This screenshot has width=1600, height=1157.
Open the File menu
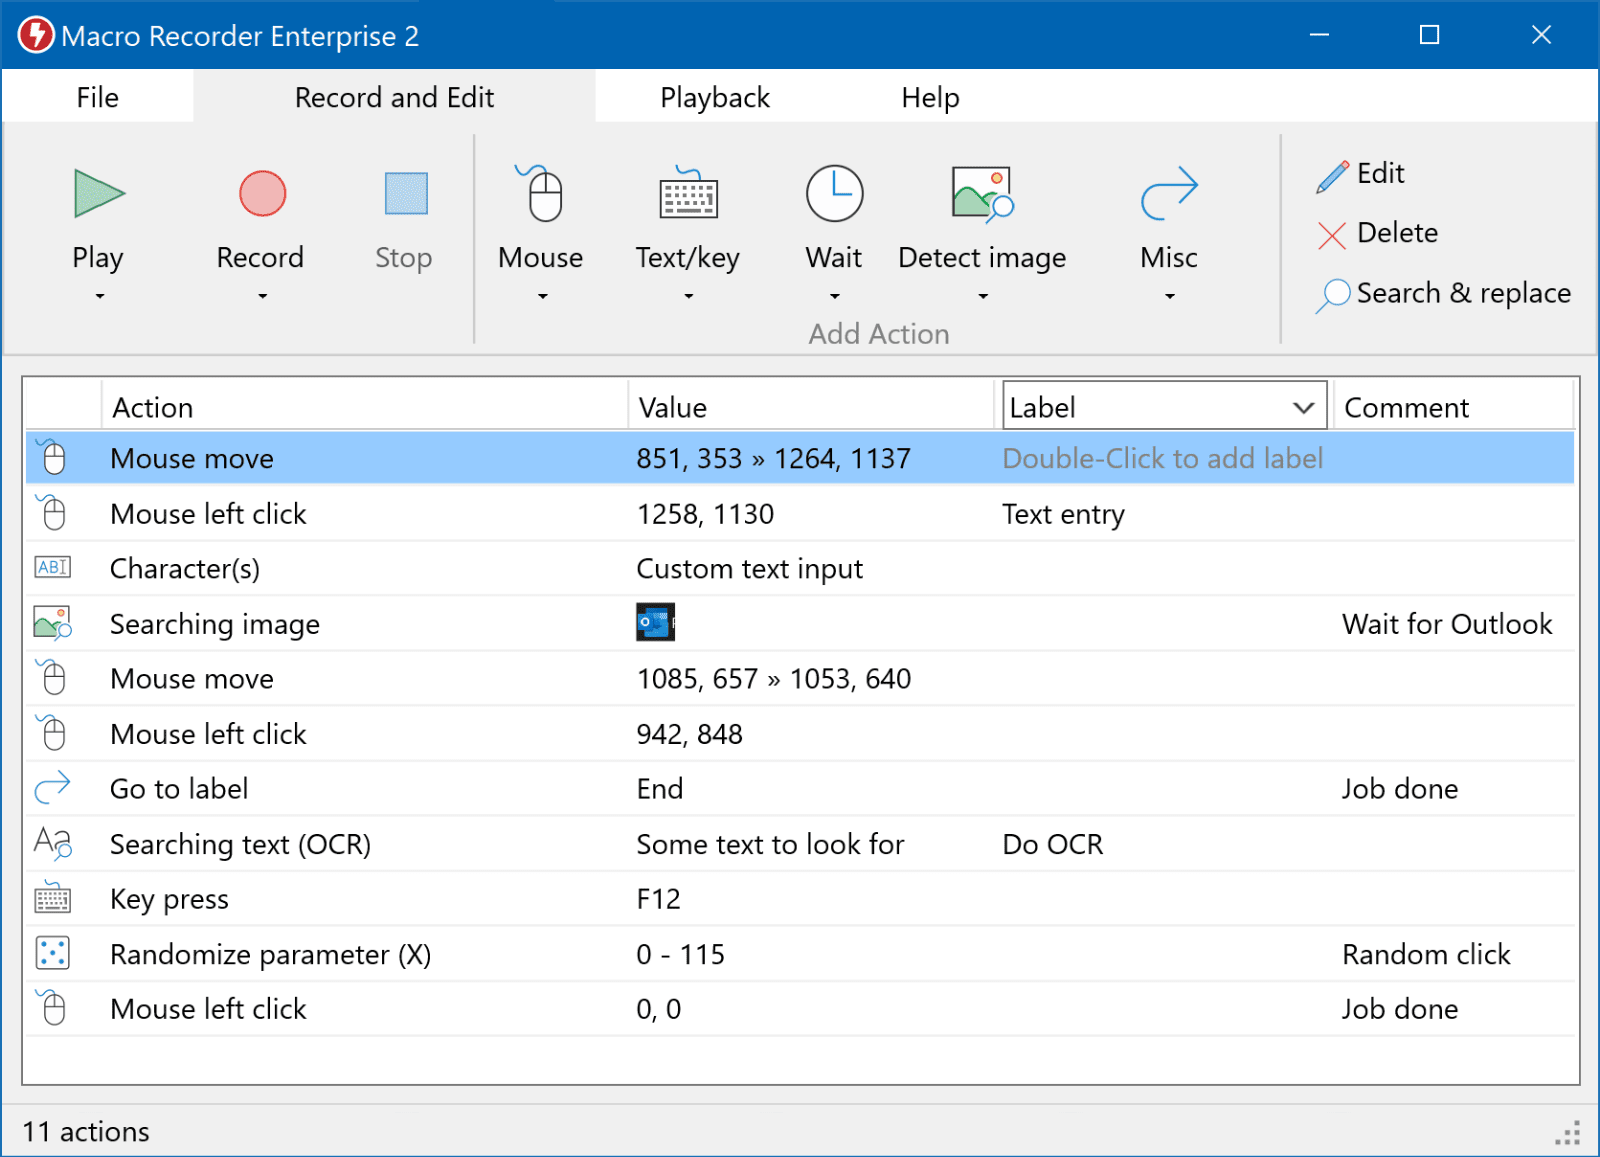97,96
